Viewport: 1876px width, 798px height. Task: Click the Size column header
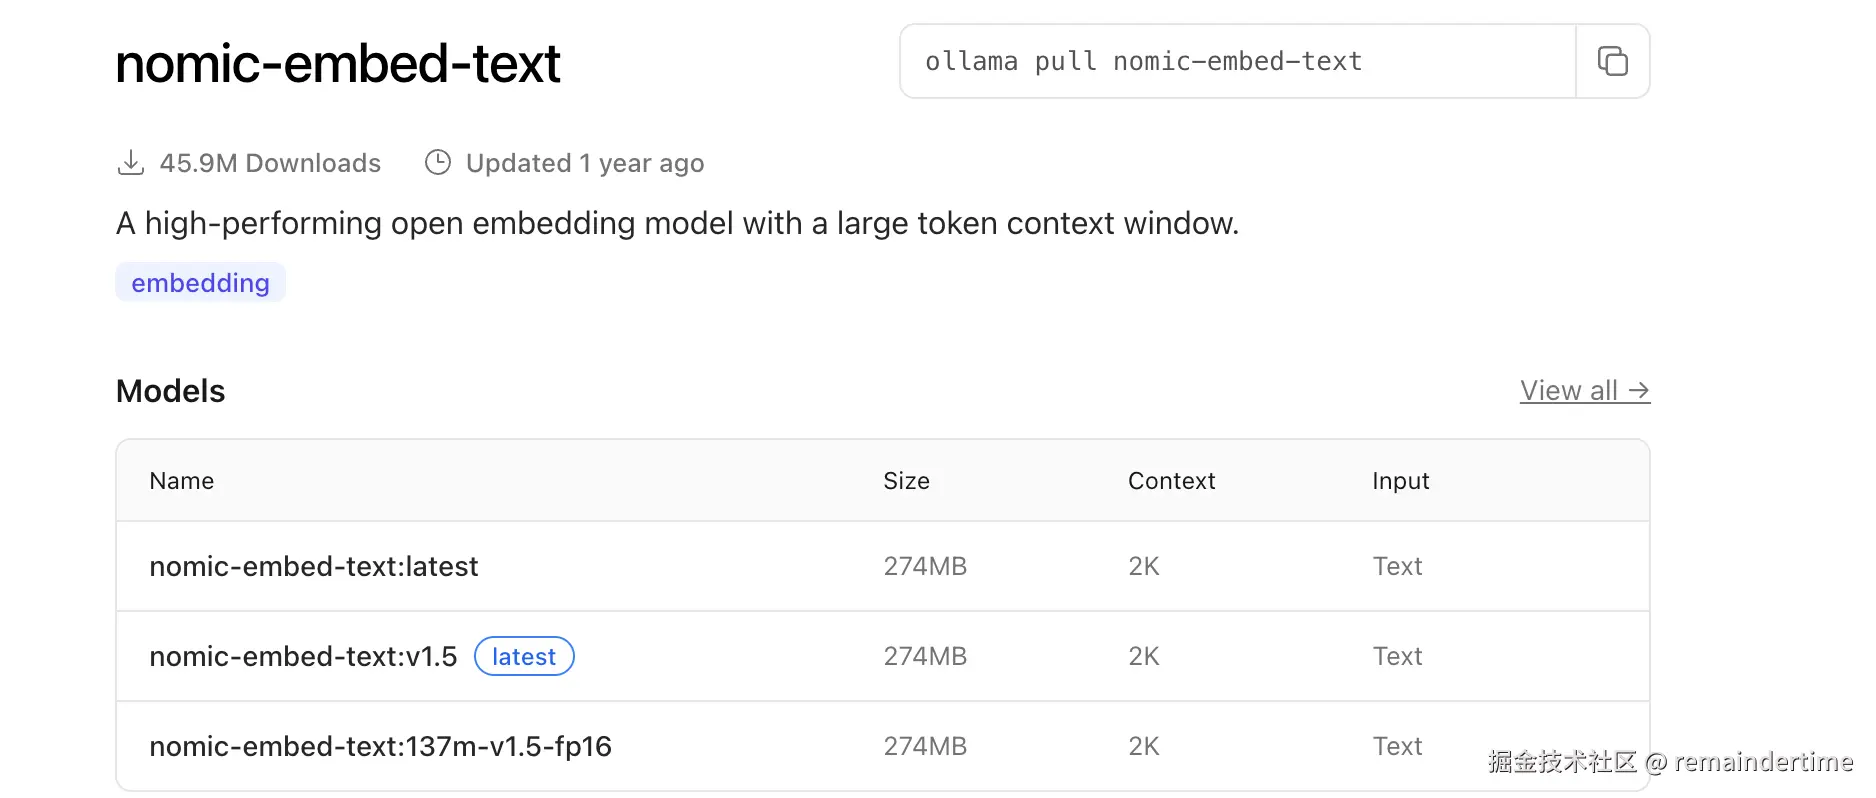pos(906,481)
